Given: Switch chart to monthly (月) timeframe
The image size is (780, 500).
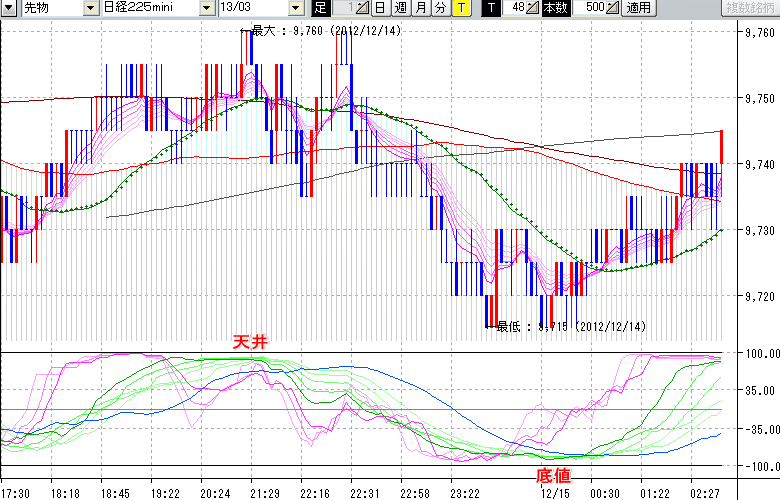Looking at the screenshot, I should tap(421, 8).
